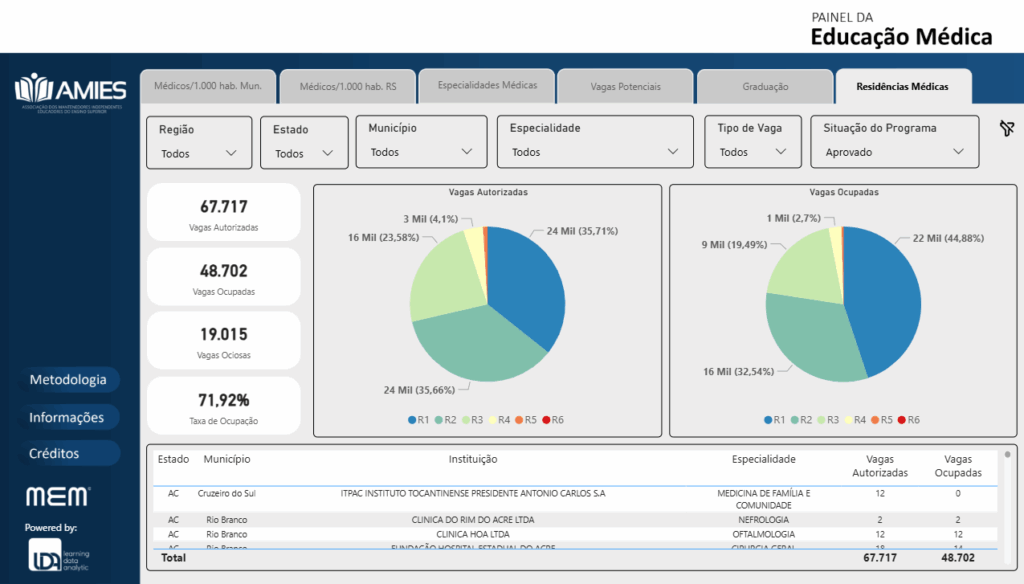Click the Informações sidebar button
The width and height of the screenshot is (1024, 584).
click(x=66, y=417)
